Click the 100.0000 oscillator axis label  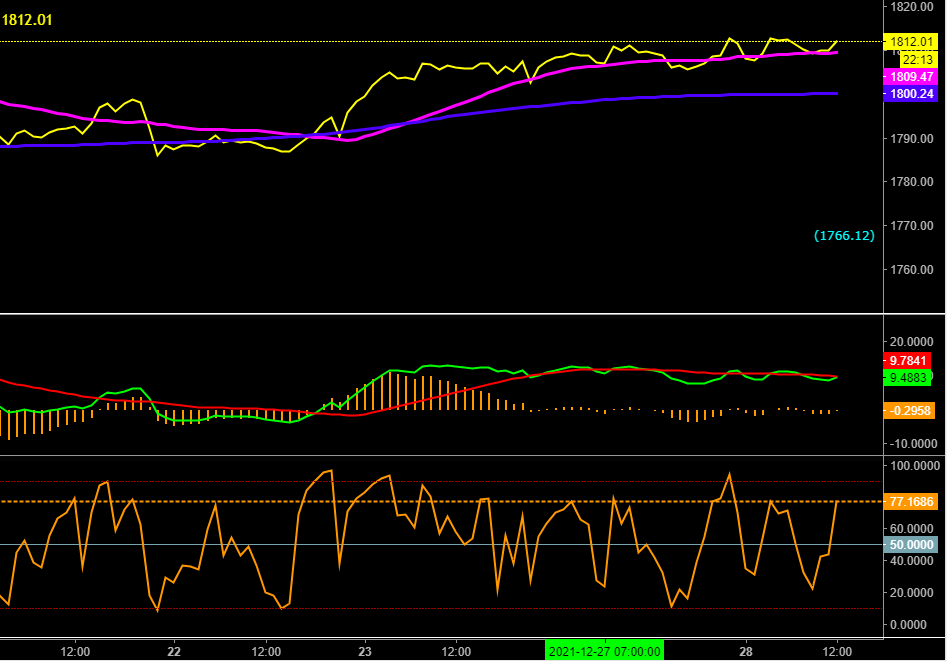[914, 466]
